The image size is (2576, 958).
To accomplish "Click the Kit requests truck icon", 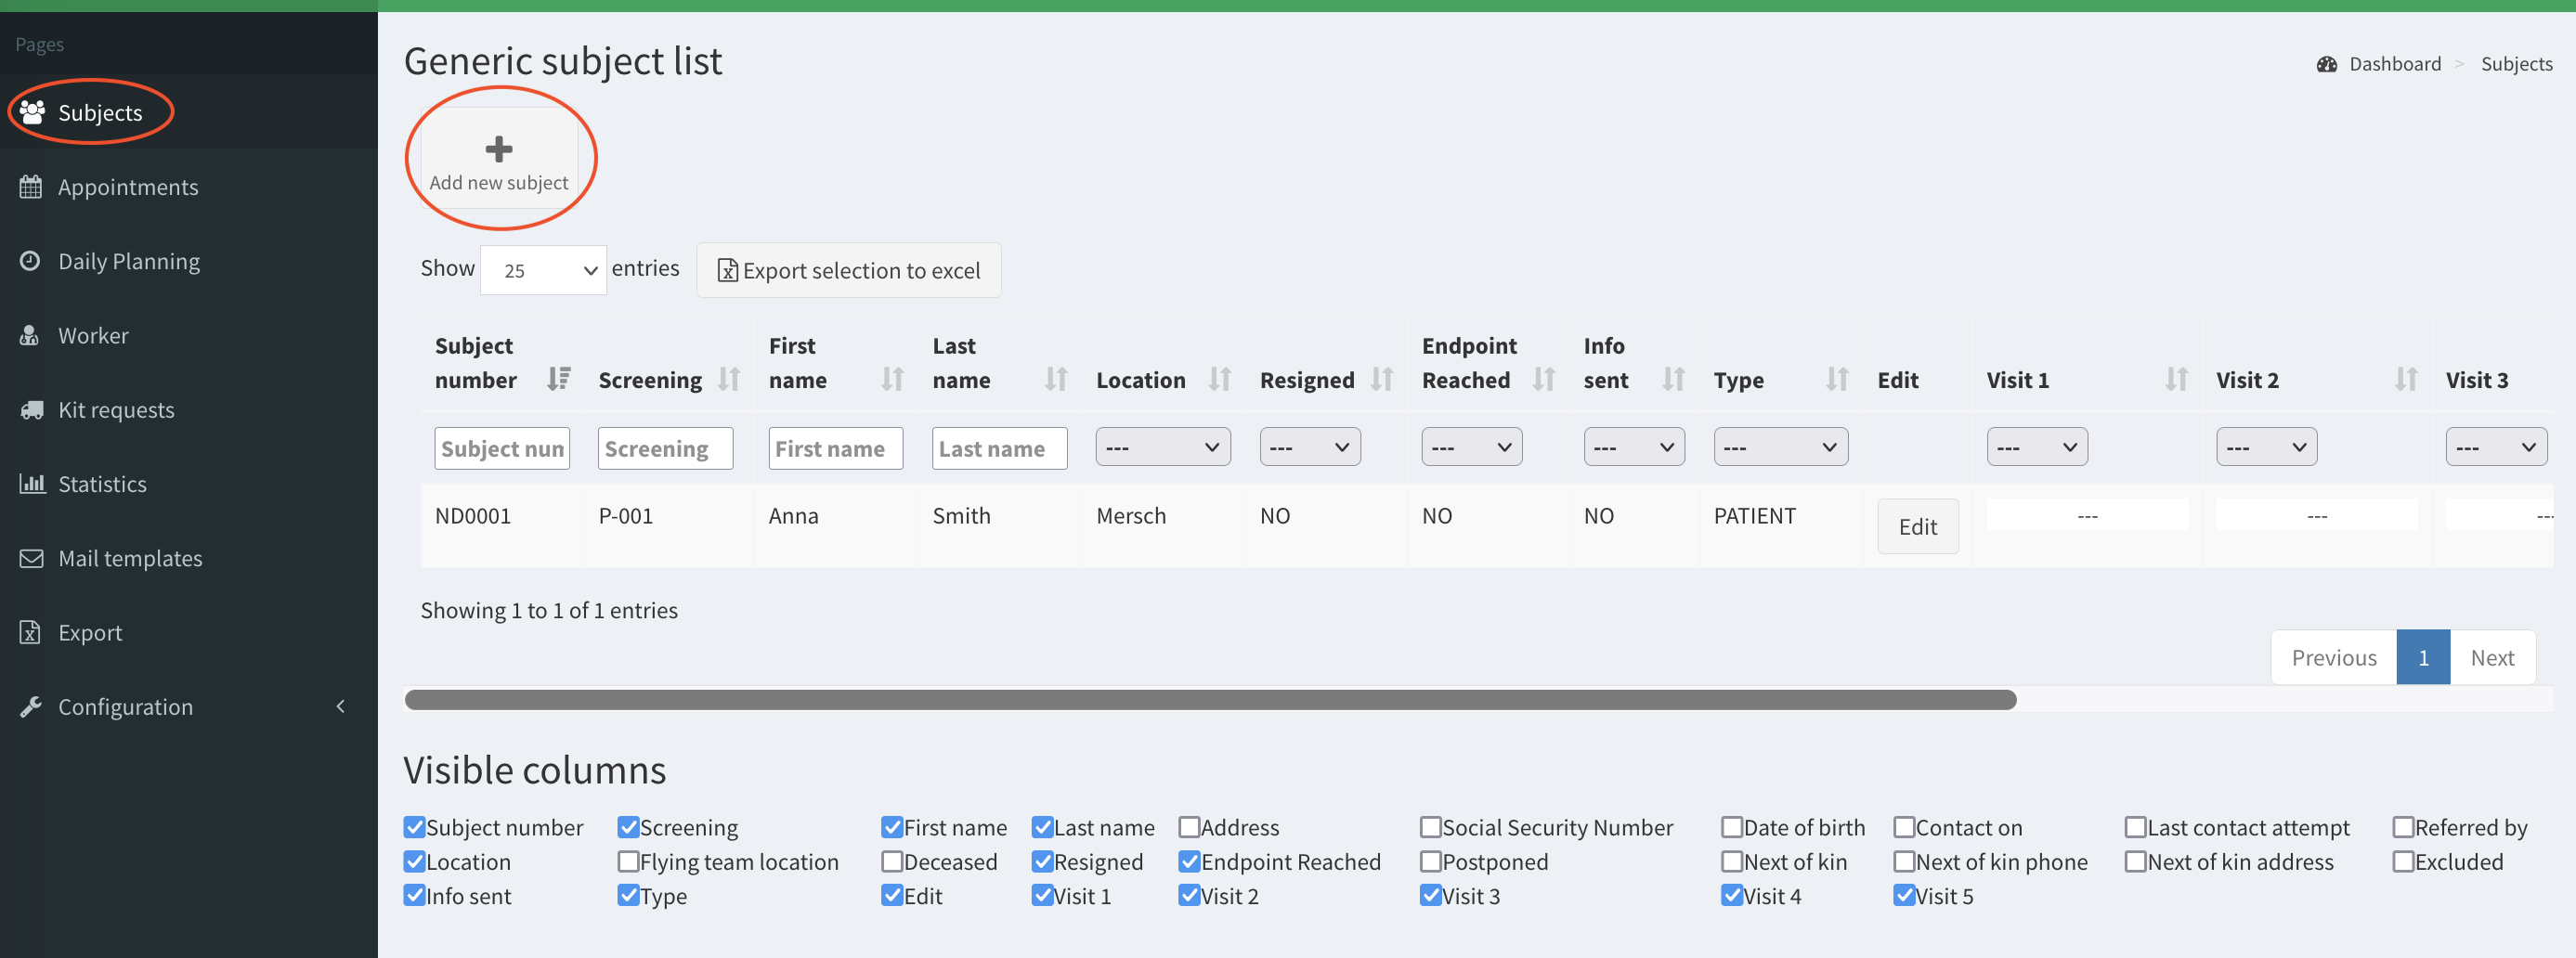I will [31, 410].
